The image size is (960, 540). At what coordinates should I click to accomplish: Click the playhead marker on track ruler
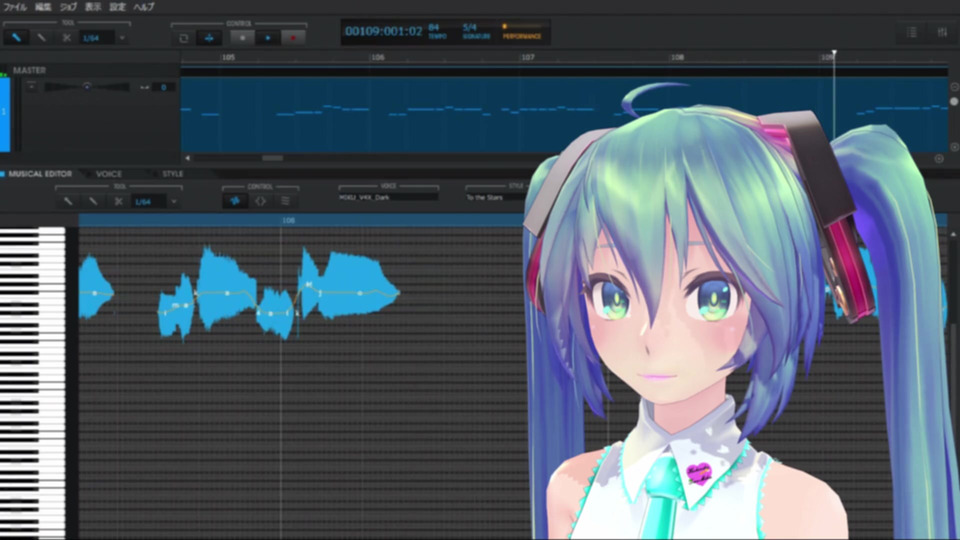coord(834,54)
